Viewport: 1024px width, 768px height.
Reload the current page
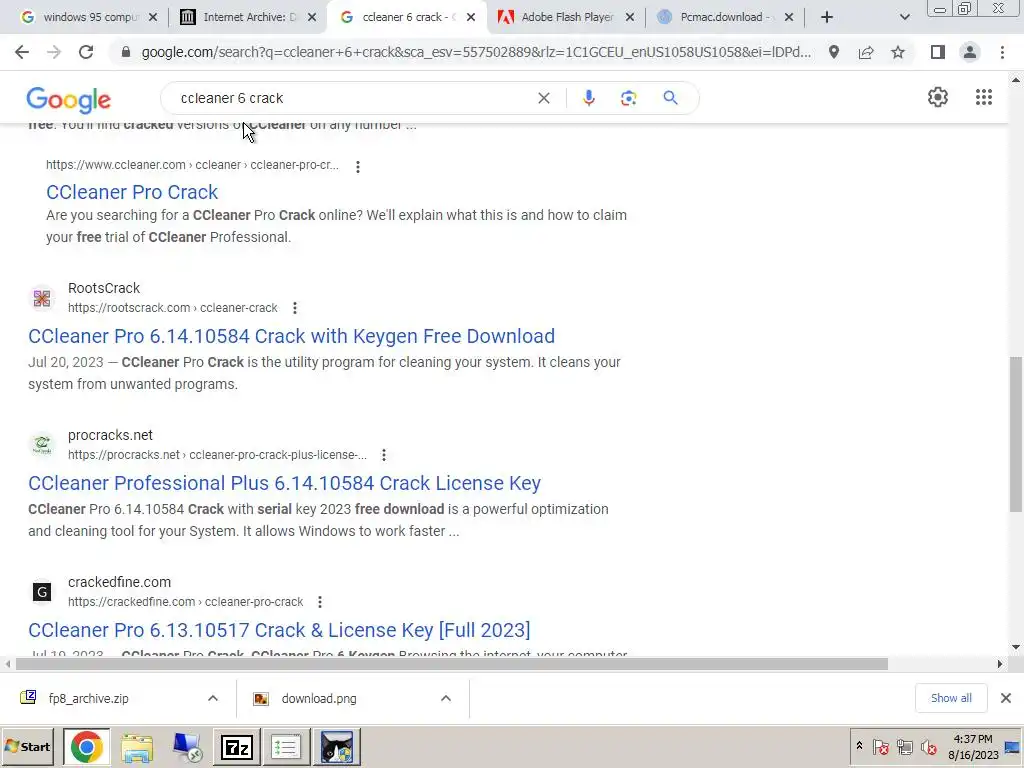point(86,52)
